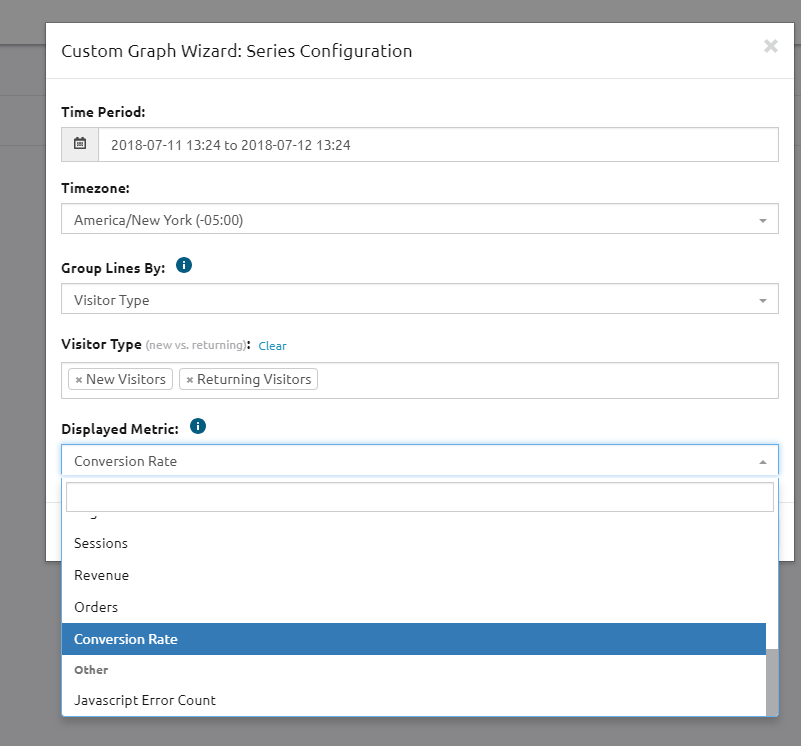The image size is (801, 746).
Task: Select Javascript Error Count option
Action: click(414, 700)
